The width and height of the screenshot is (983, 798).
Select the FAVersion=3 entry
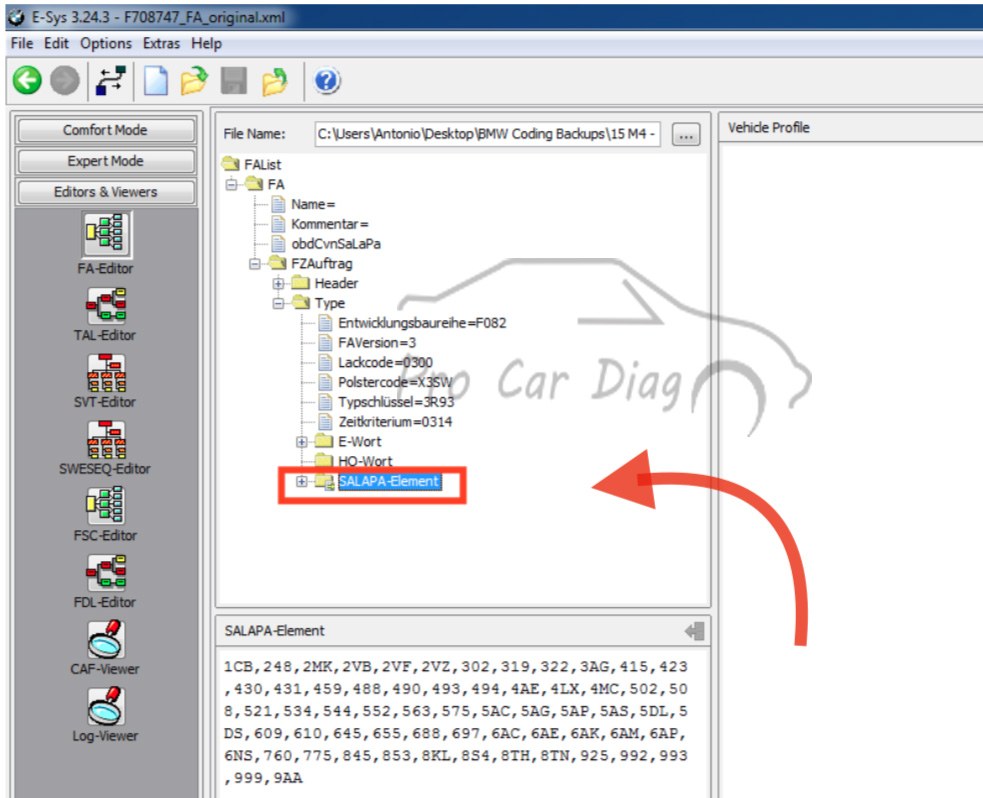click(377, 343)
